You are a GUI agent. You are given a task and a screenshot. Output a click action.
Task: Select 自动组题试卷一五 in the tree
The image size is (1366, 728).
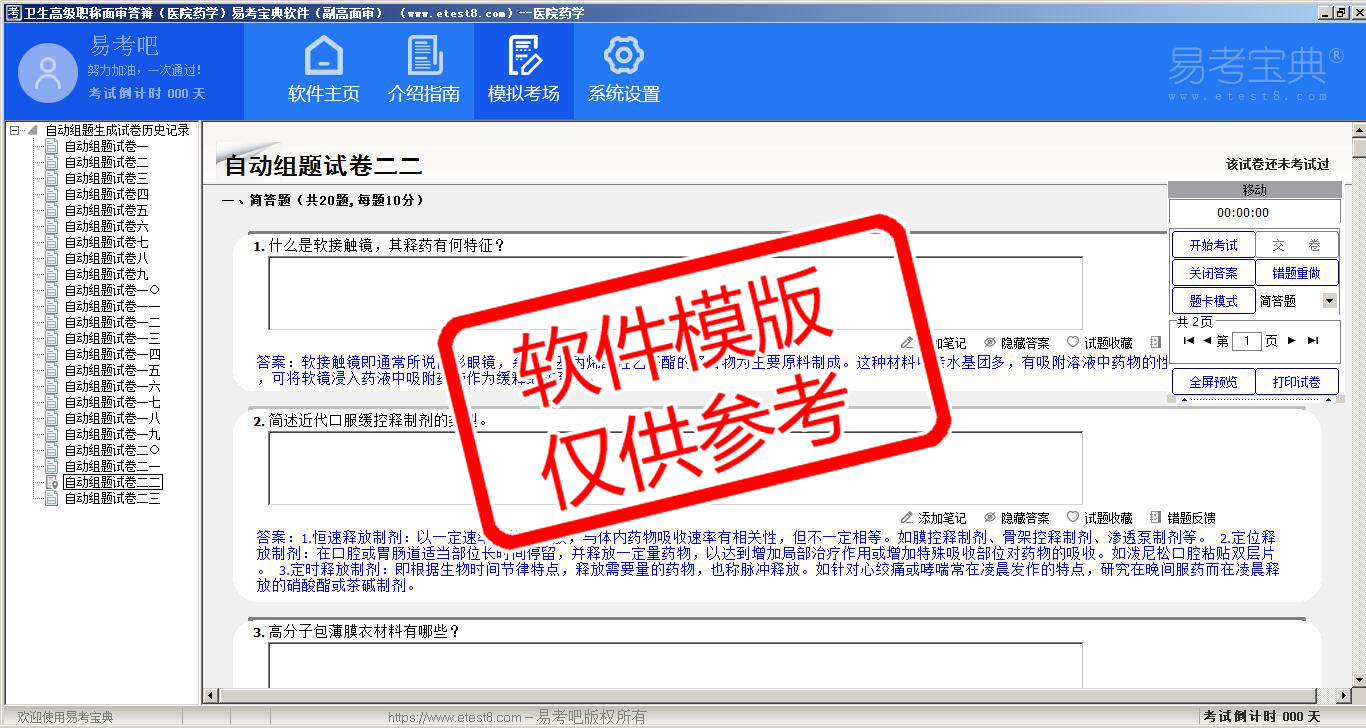pyautogui.click(x=112, y=370)
